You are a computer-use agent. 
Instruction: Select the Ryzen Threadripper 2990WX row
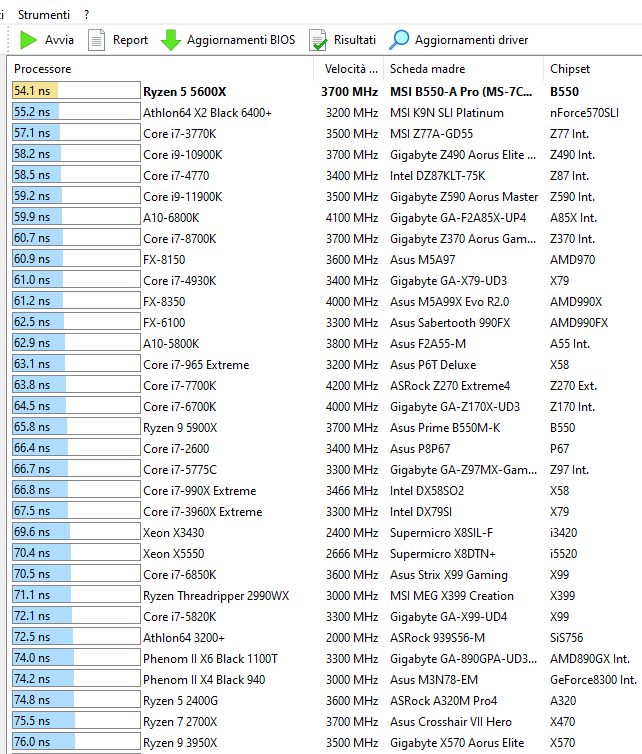(326, 595)
